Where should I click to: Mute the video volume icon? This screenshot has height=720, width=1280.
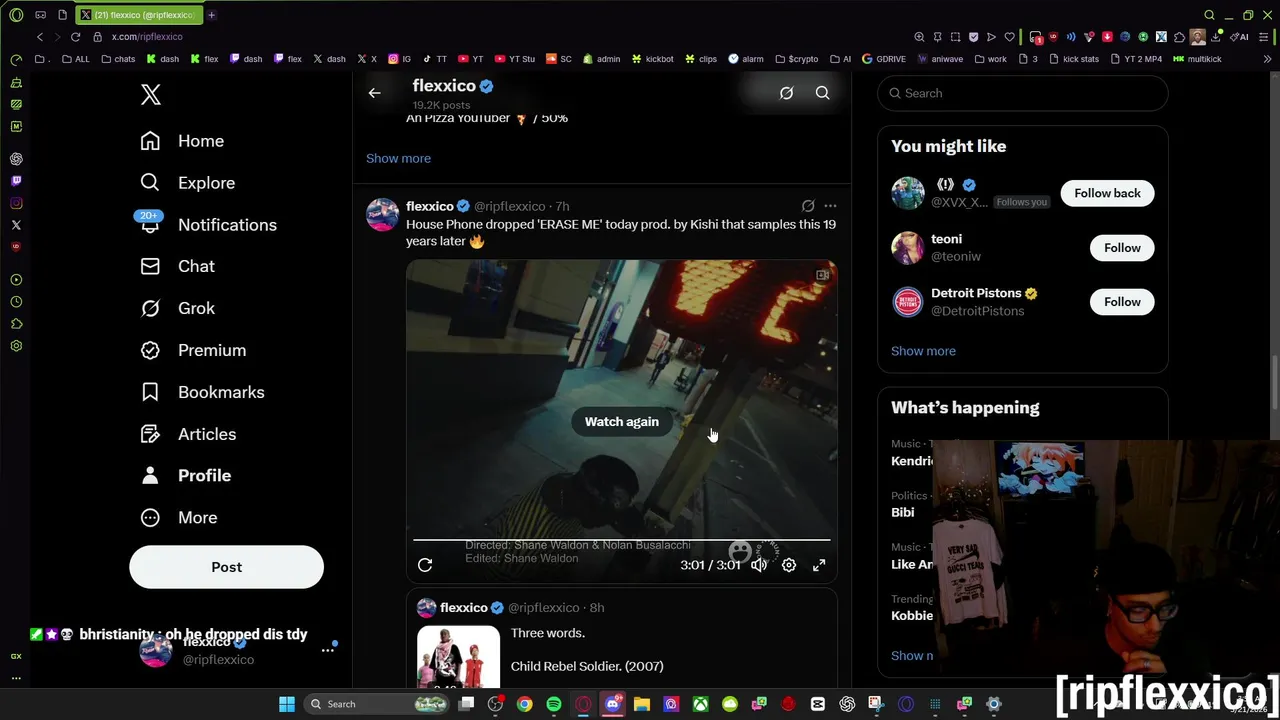(759, 565)
